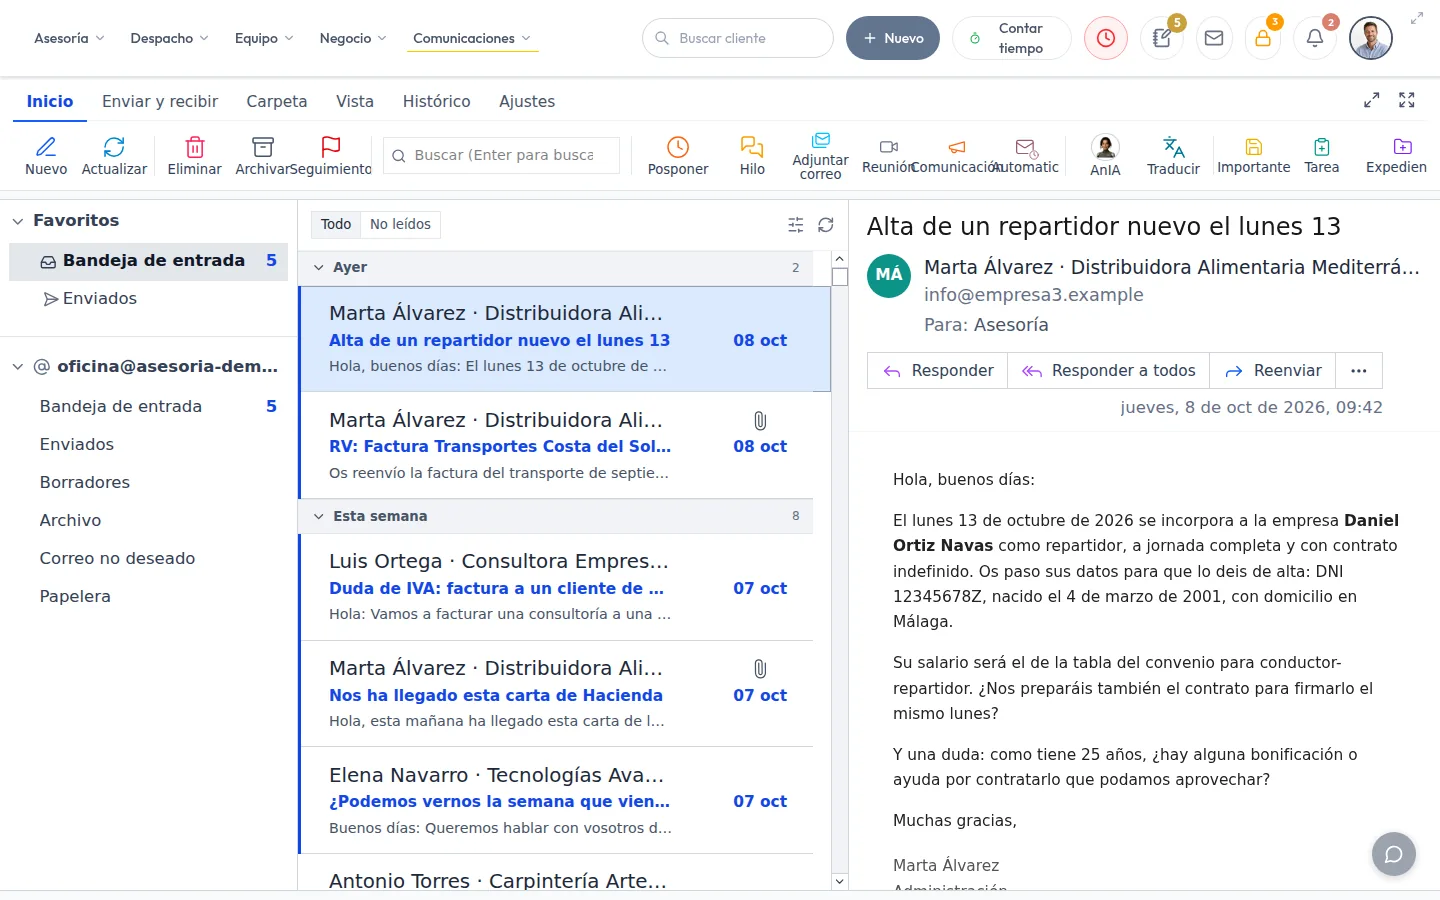Select the Histórico tab
1440x900 pixels.
tap(436, 101)
